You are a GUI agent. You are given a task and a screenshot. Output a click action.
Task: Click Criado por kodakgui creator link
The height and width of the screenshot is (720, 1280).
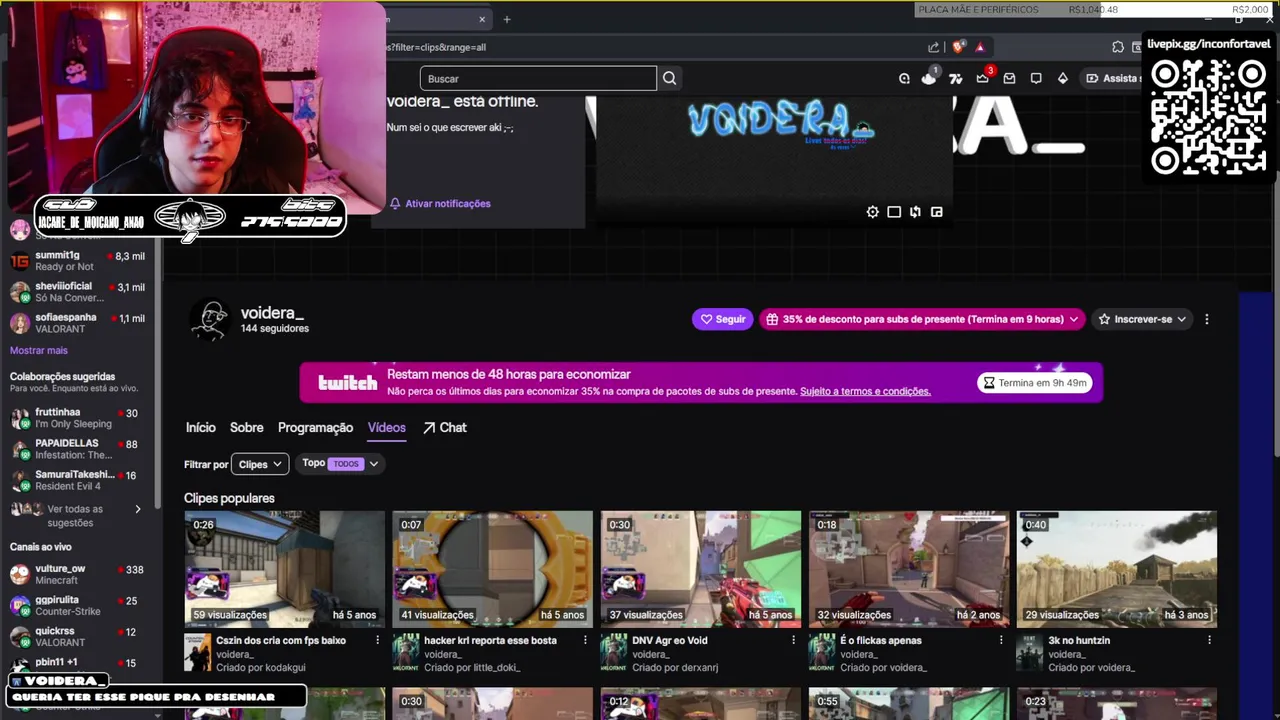[x=261, y=667]
